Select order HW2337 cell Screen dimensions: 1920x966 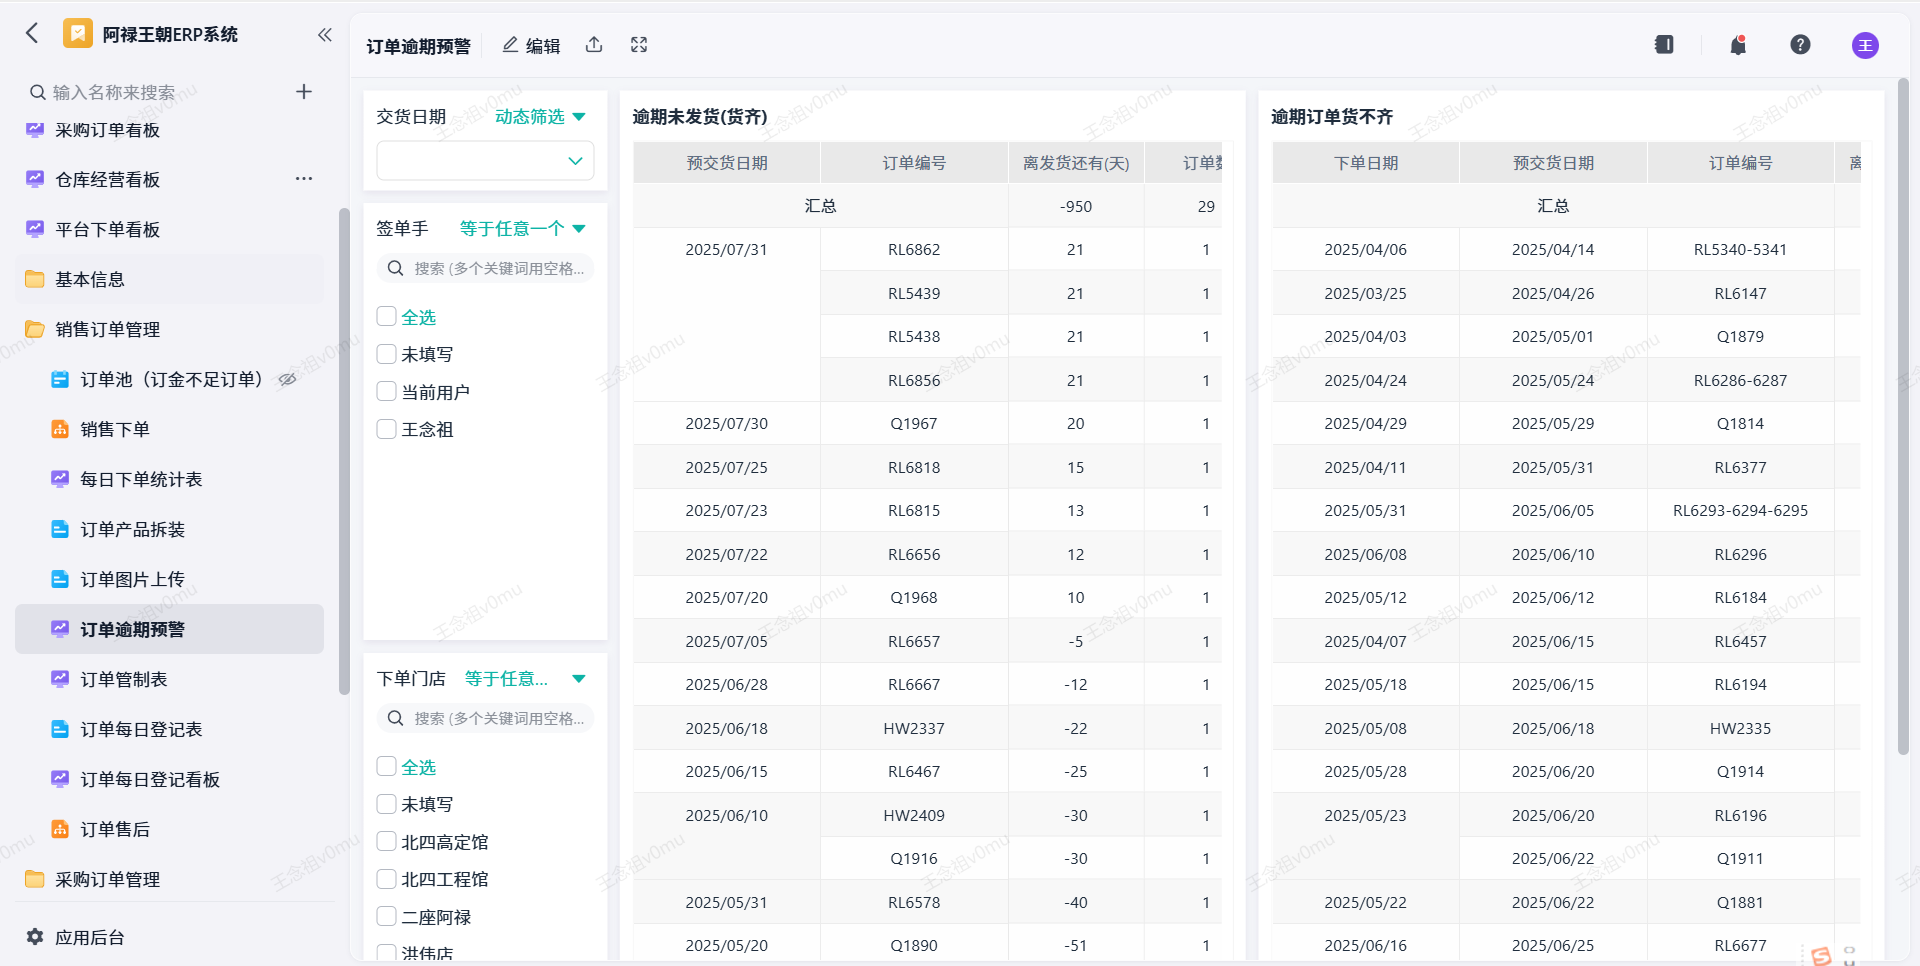(x=914, y=728)
